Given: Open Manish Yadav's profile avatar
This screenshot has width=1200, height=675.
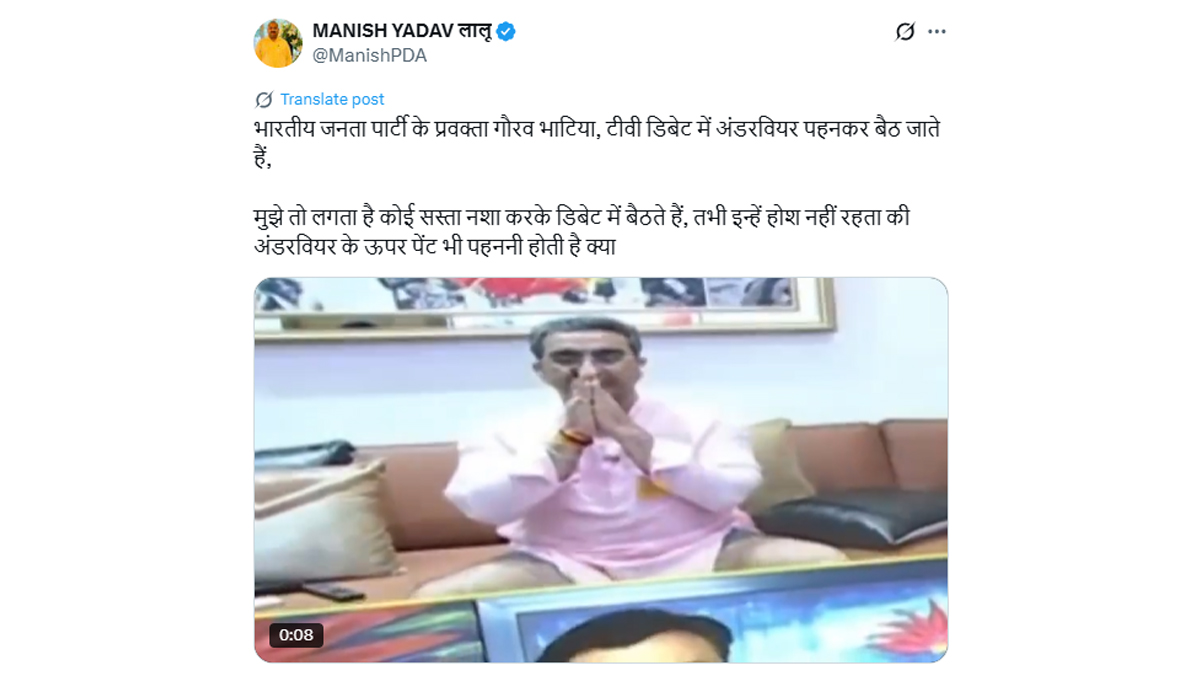Looking at the screenshot, I should [x=278, y=43].
